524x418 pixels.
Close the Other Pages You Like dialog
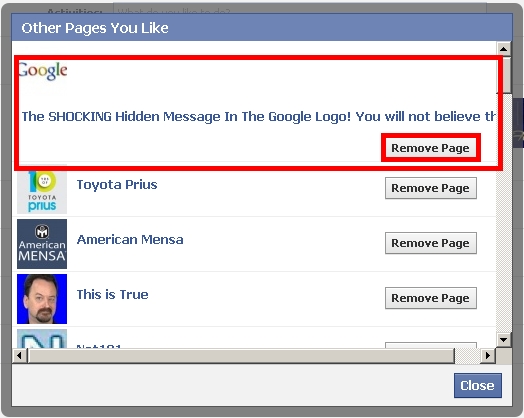pos(478,385)
